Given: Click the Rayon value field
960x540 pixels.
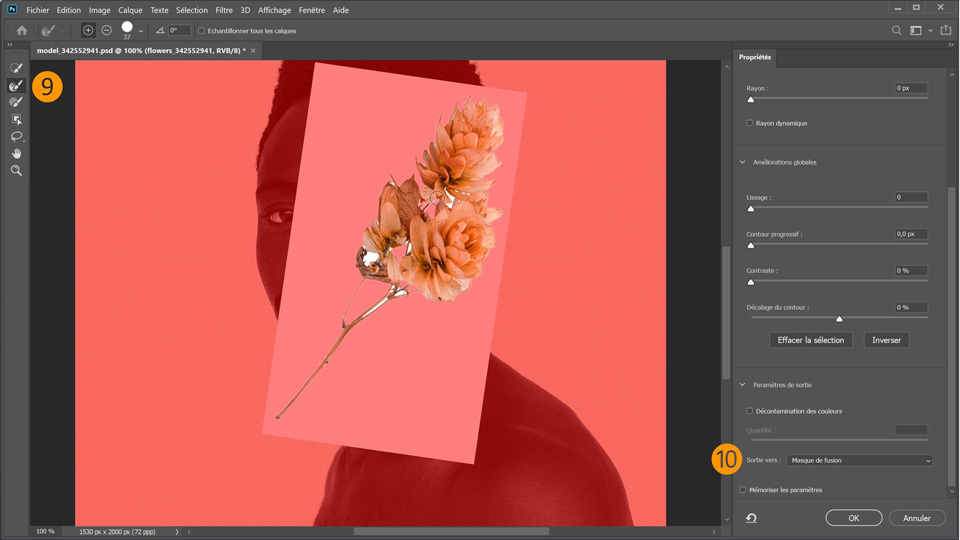Looking at the screenshot, I should (911, 88).
